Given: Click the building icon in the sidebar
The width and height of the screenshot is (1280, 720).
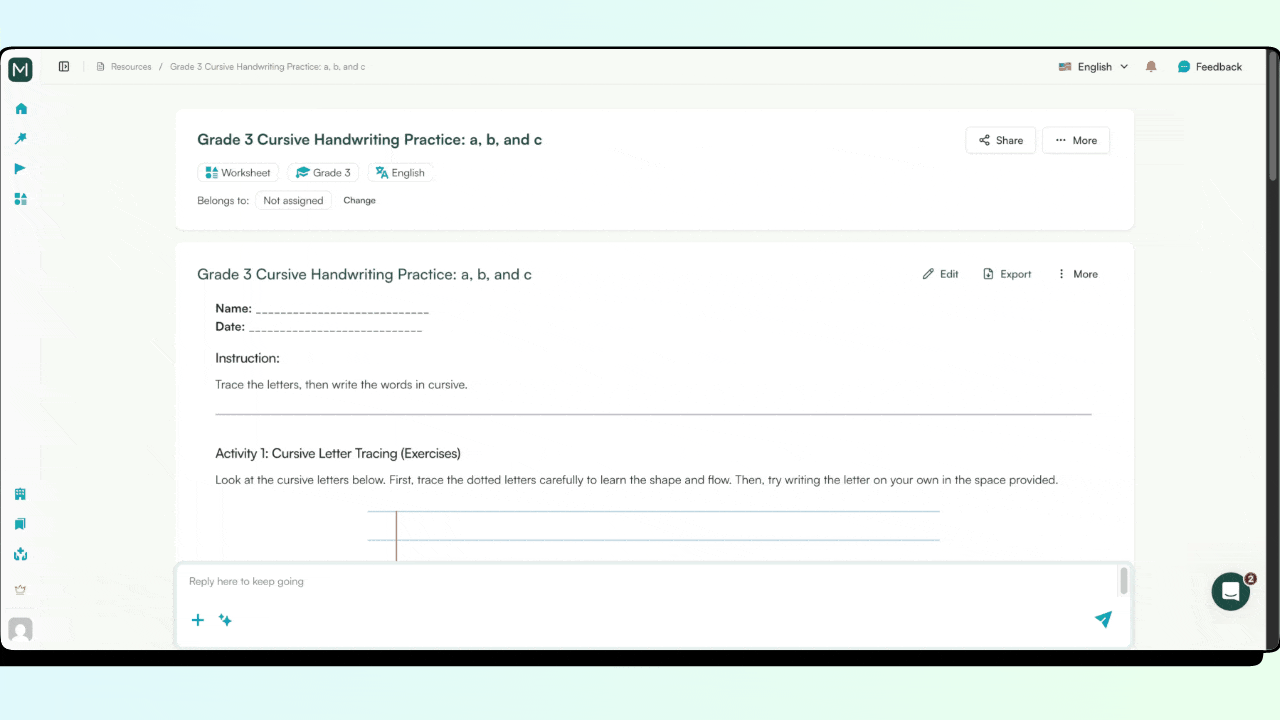Looking at the screenshot, I should [x=20, y=494].
